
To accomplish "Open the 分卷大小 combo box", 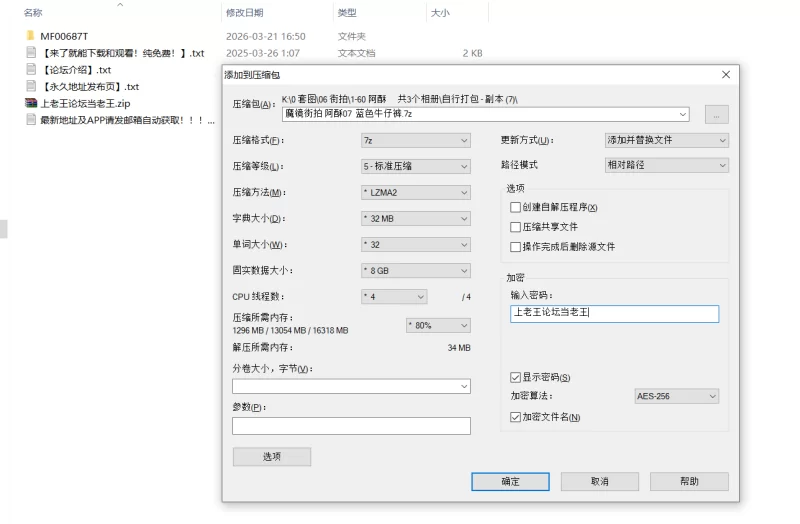I will pyautogui.click(x=351, y=386).
